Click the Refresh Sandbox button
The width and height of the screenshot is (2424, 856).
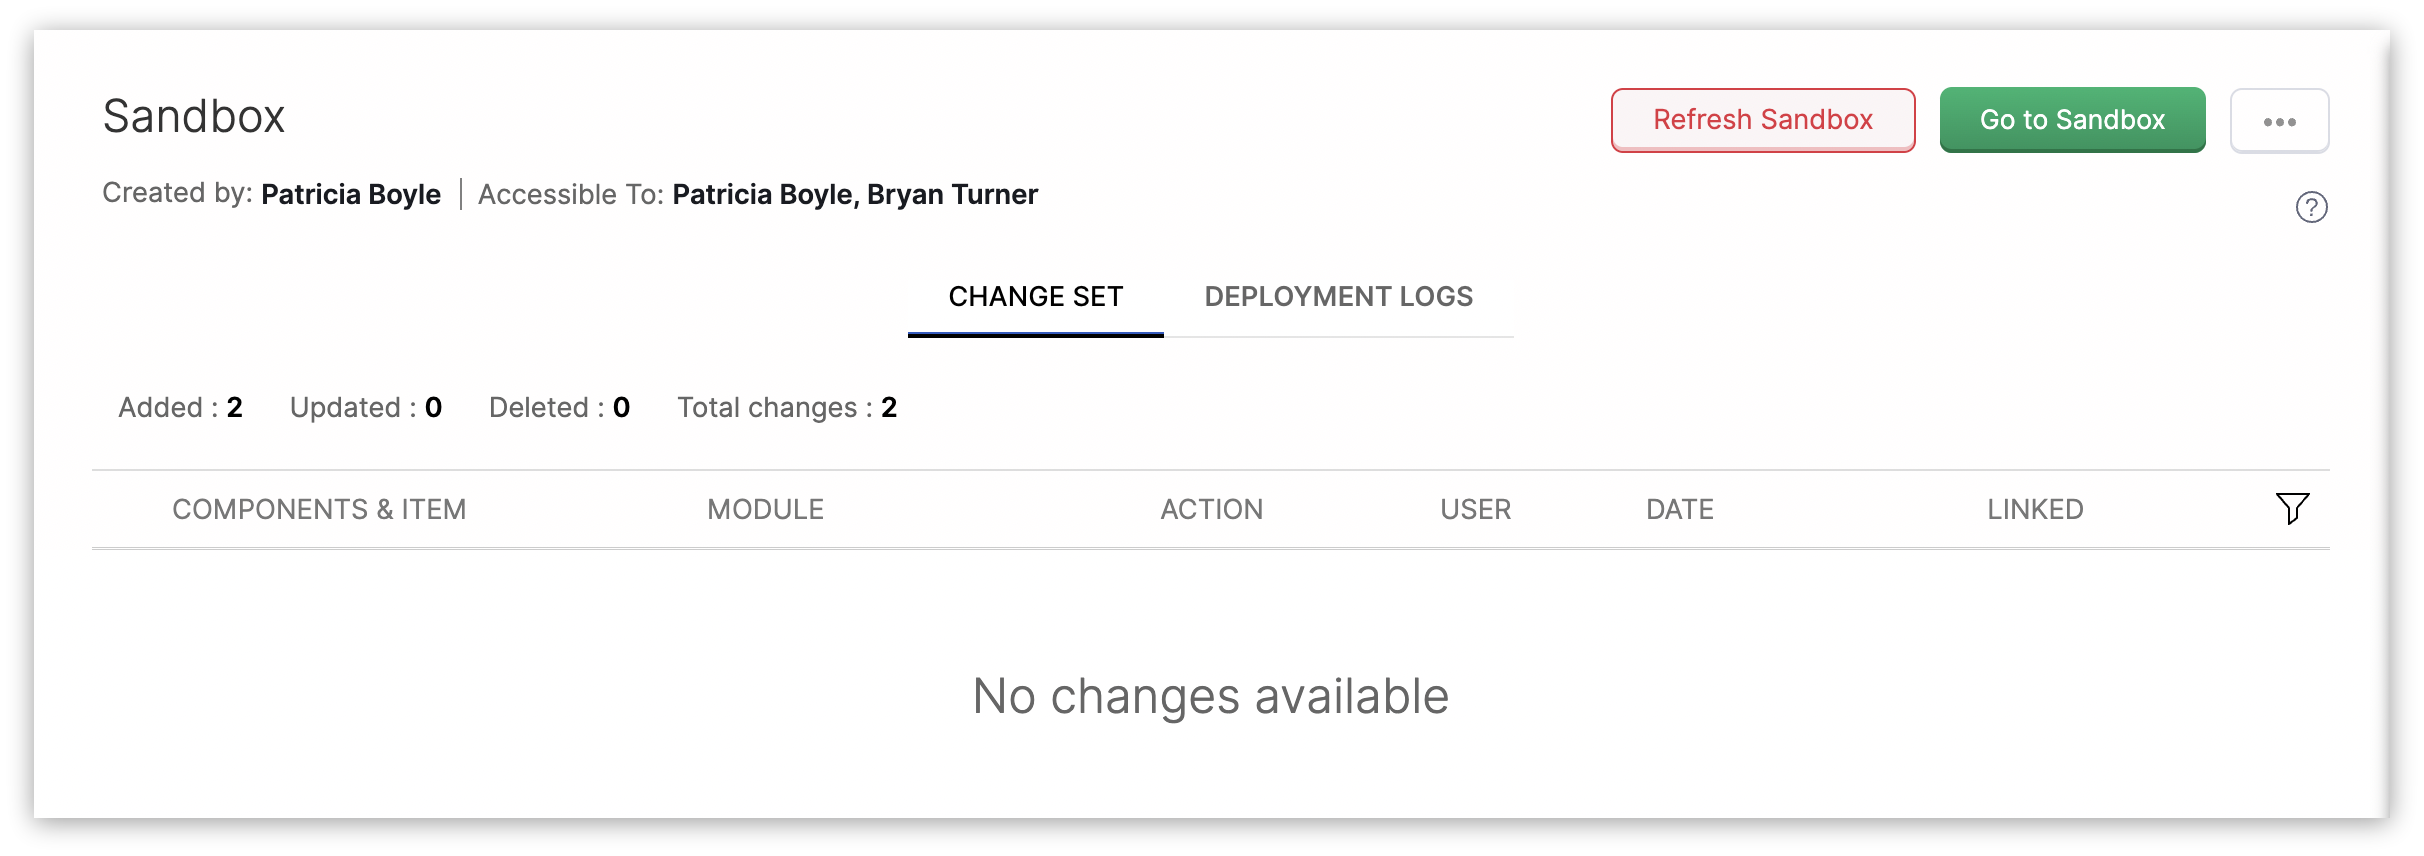coord(1763,120)
